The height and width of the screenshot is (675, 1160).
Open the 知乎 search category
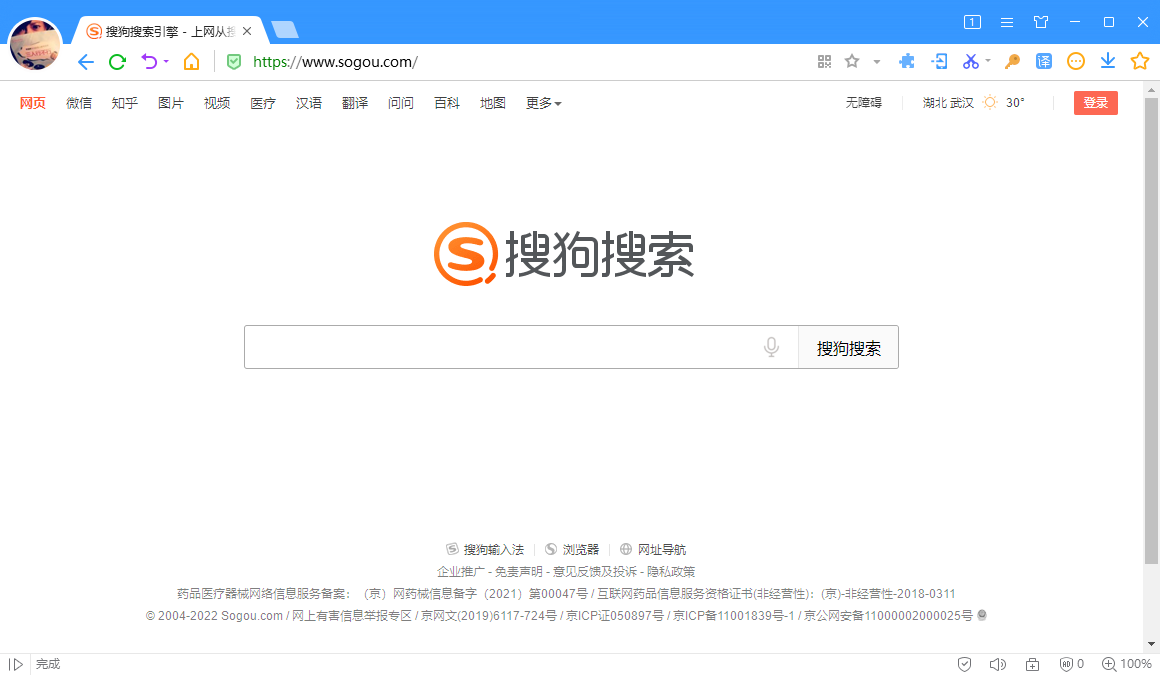click(124, 103)
